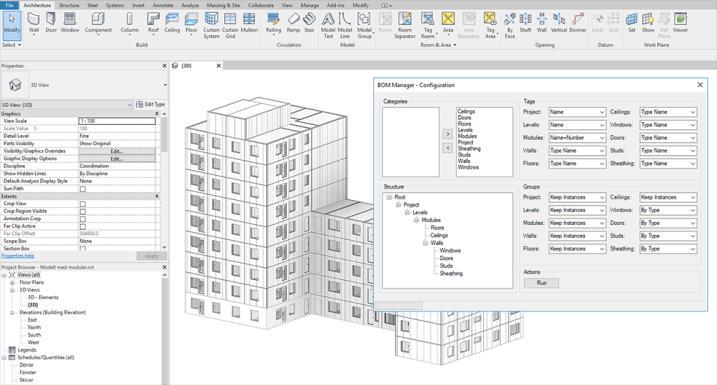Open the Structure ribbon tab

[69, 5]
